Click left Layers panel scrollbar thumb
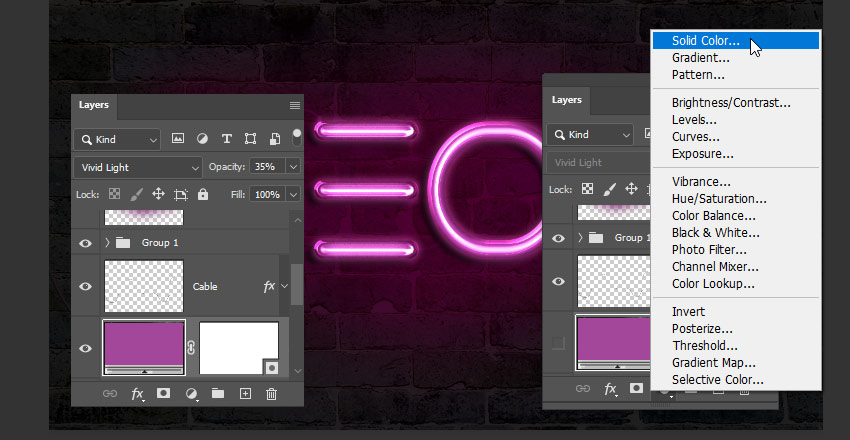This screenshot has height=440, width=850. click(x=297, y=284)
